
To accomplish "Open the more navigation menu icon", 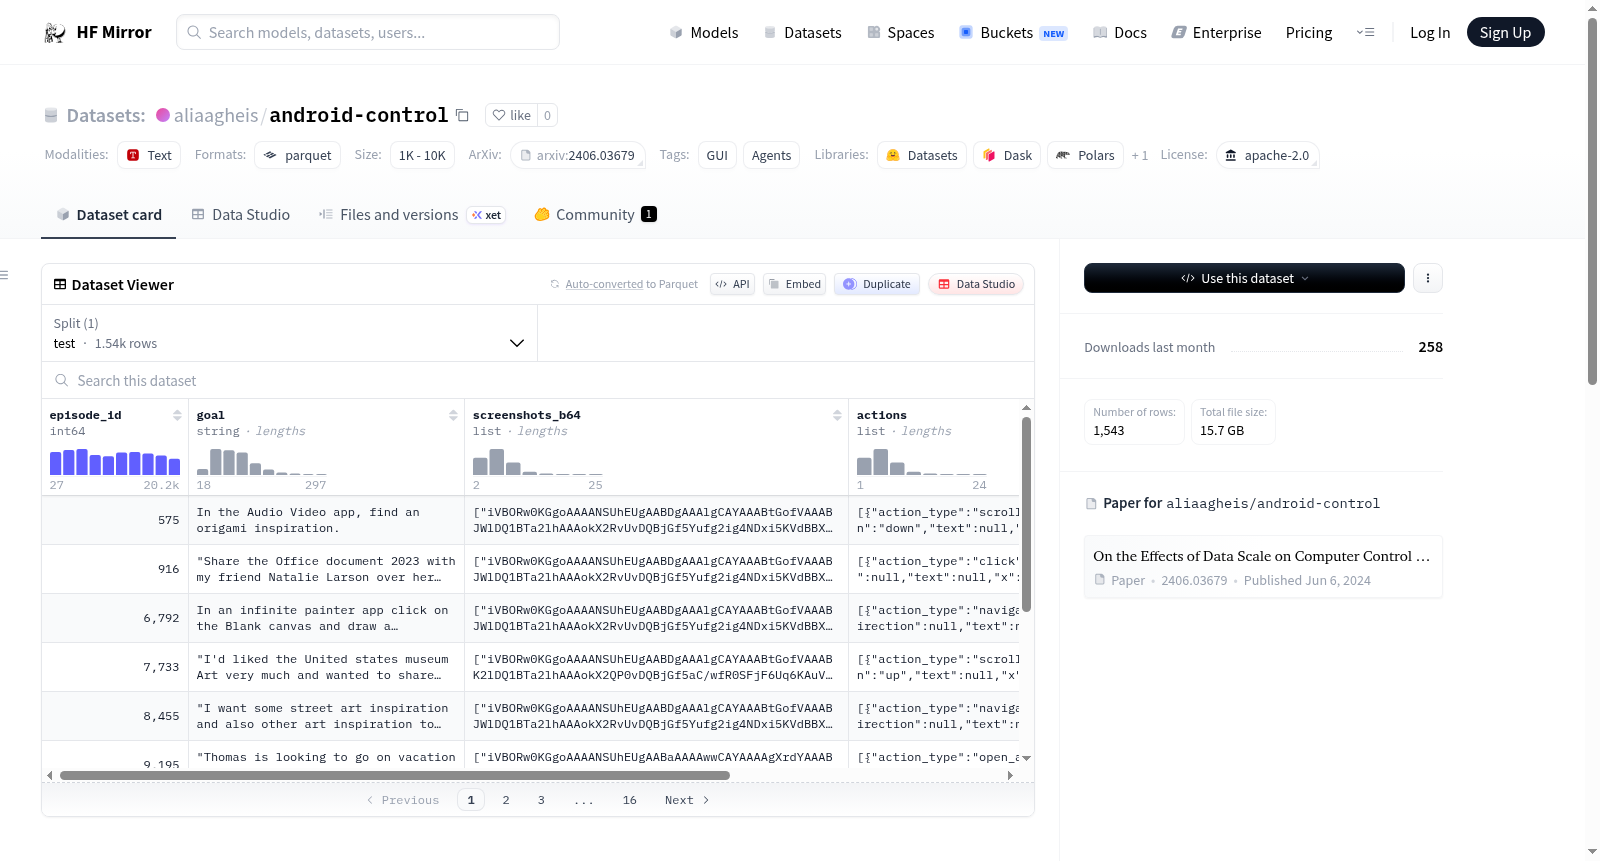I will pos(1365,32).
